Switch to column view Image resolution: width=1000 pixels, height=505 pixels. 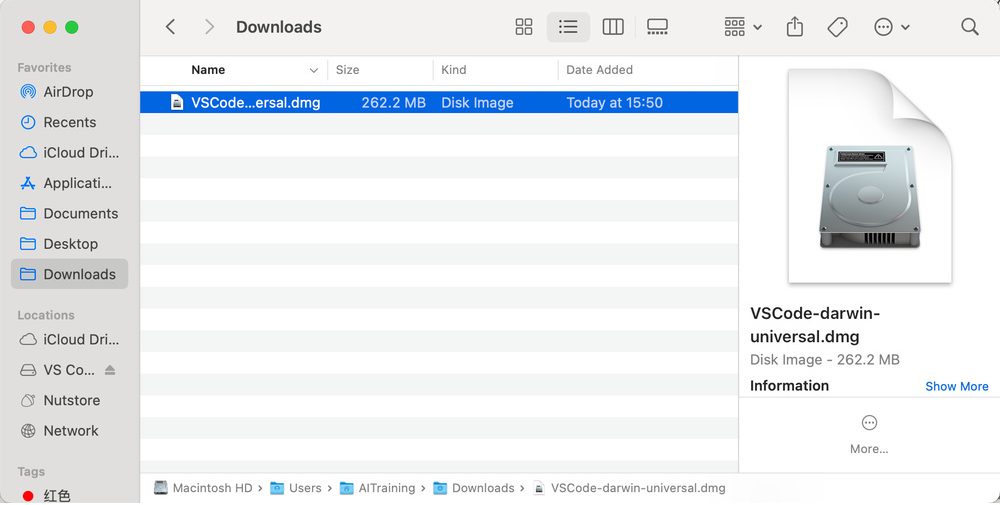pos(613,27)
